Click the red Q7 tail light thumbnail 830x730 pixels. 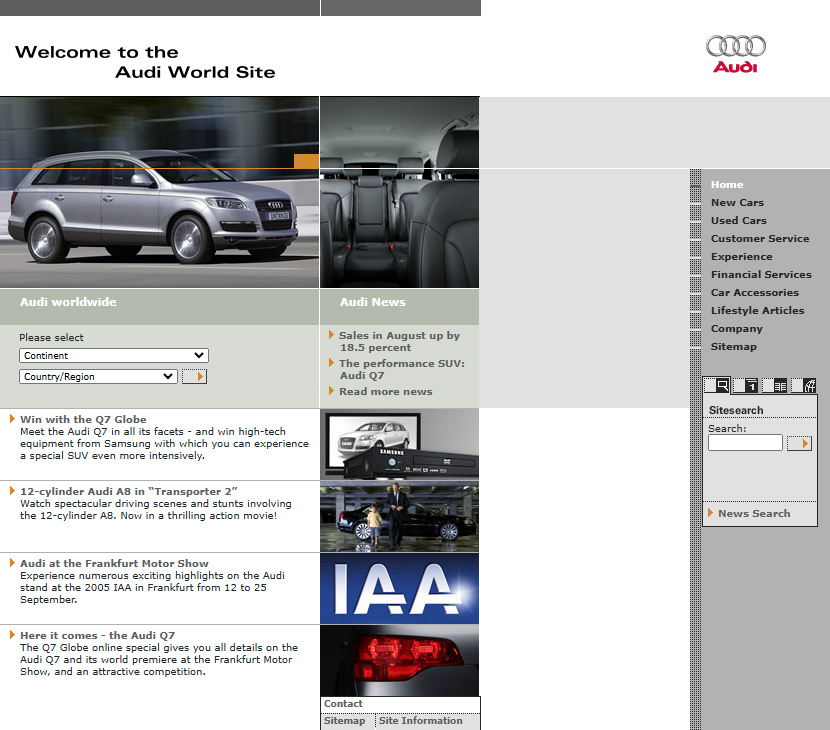coord(399,660)
